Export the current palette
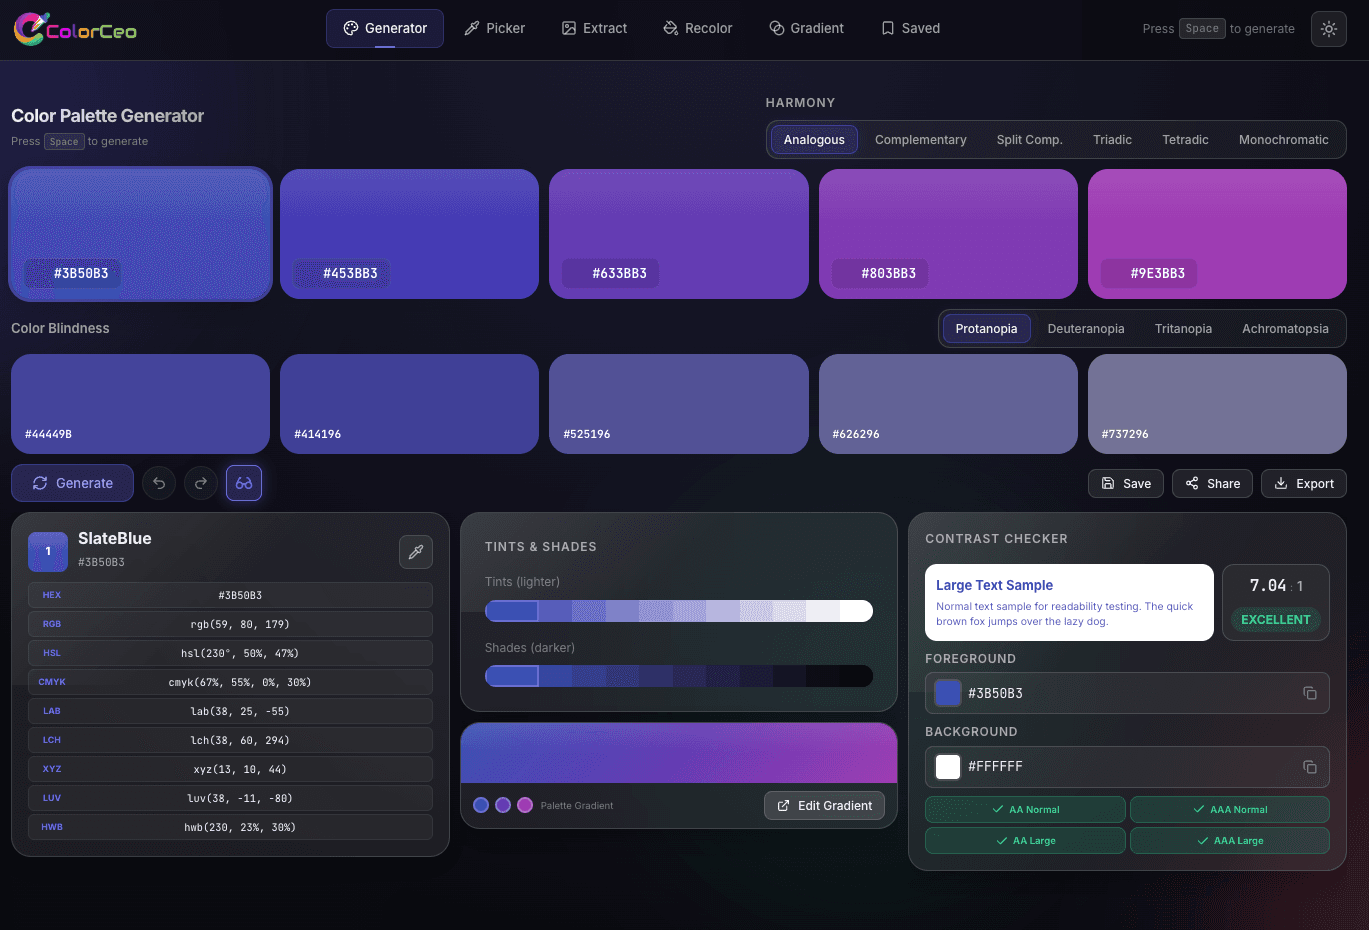The image size is (1369, 930). [1303, 483]
